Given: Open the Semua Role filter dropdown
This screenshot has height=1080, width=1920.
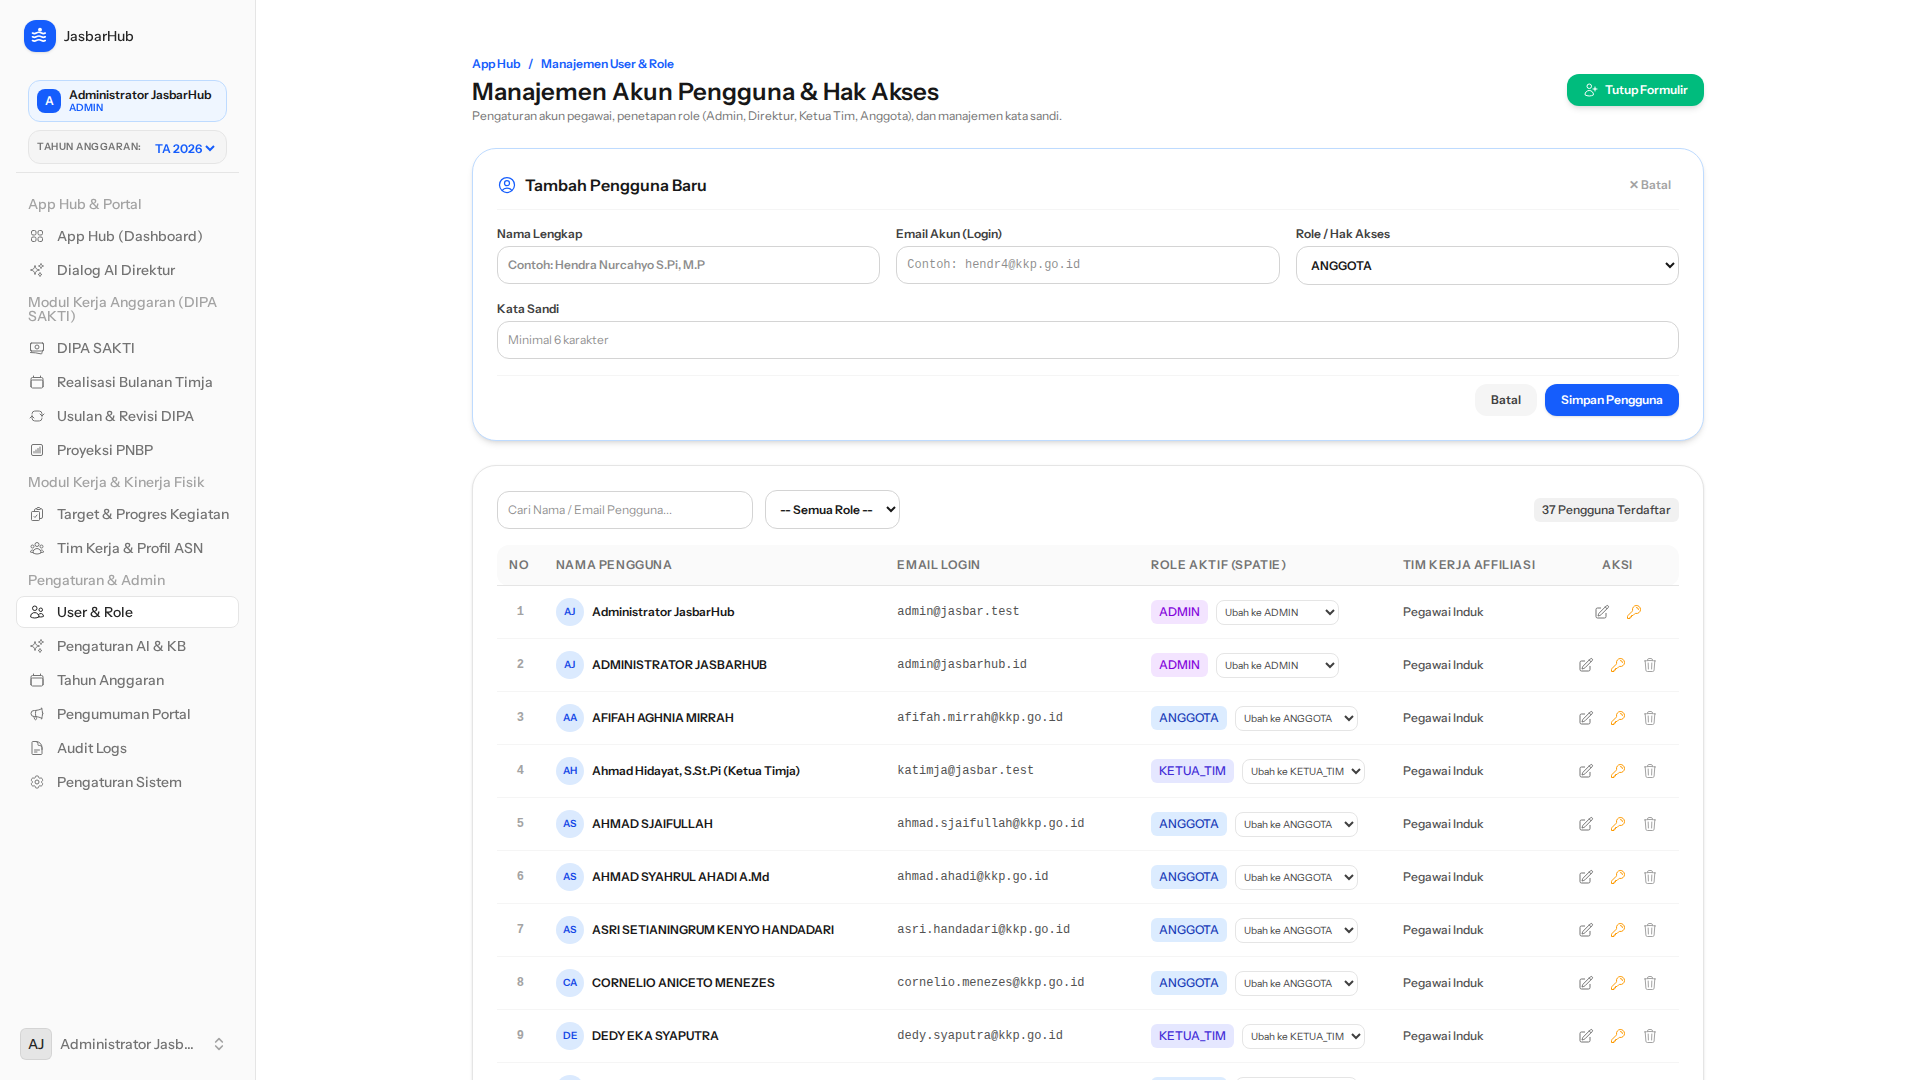Looking at the screenshot, I should [832, 510].
